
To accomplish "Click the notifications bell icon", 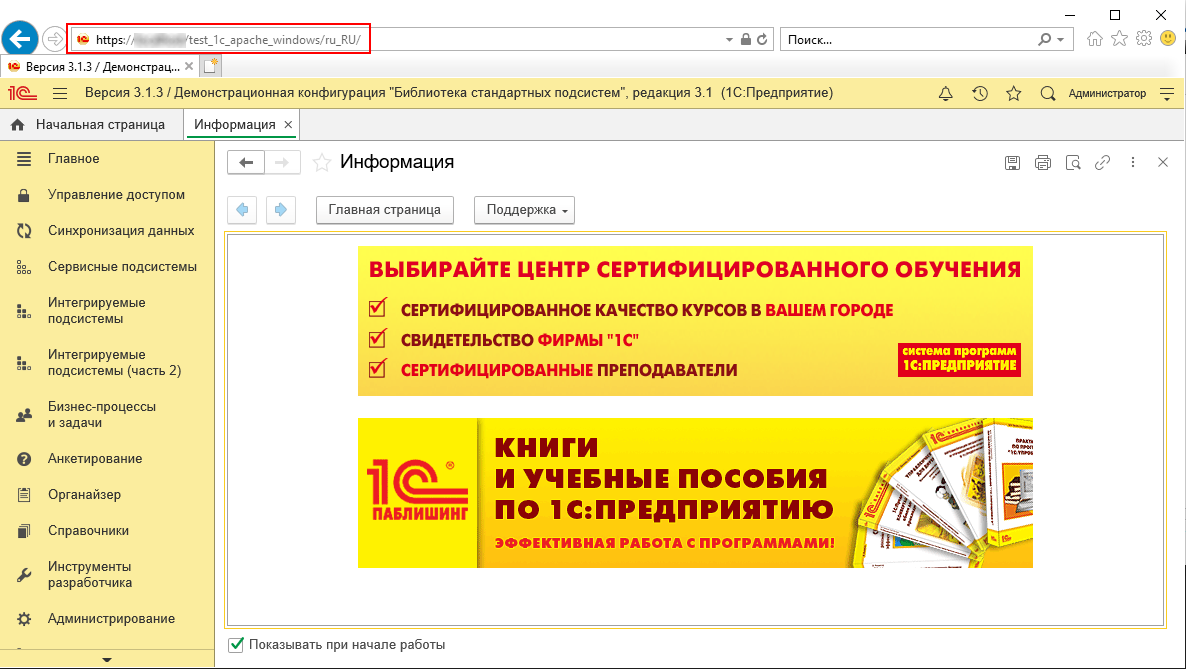I will (946, 94).
